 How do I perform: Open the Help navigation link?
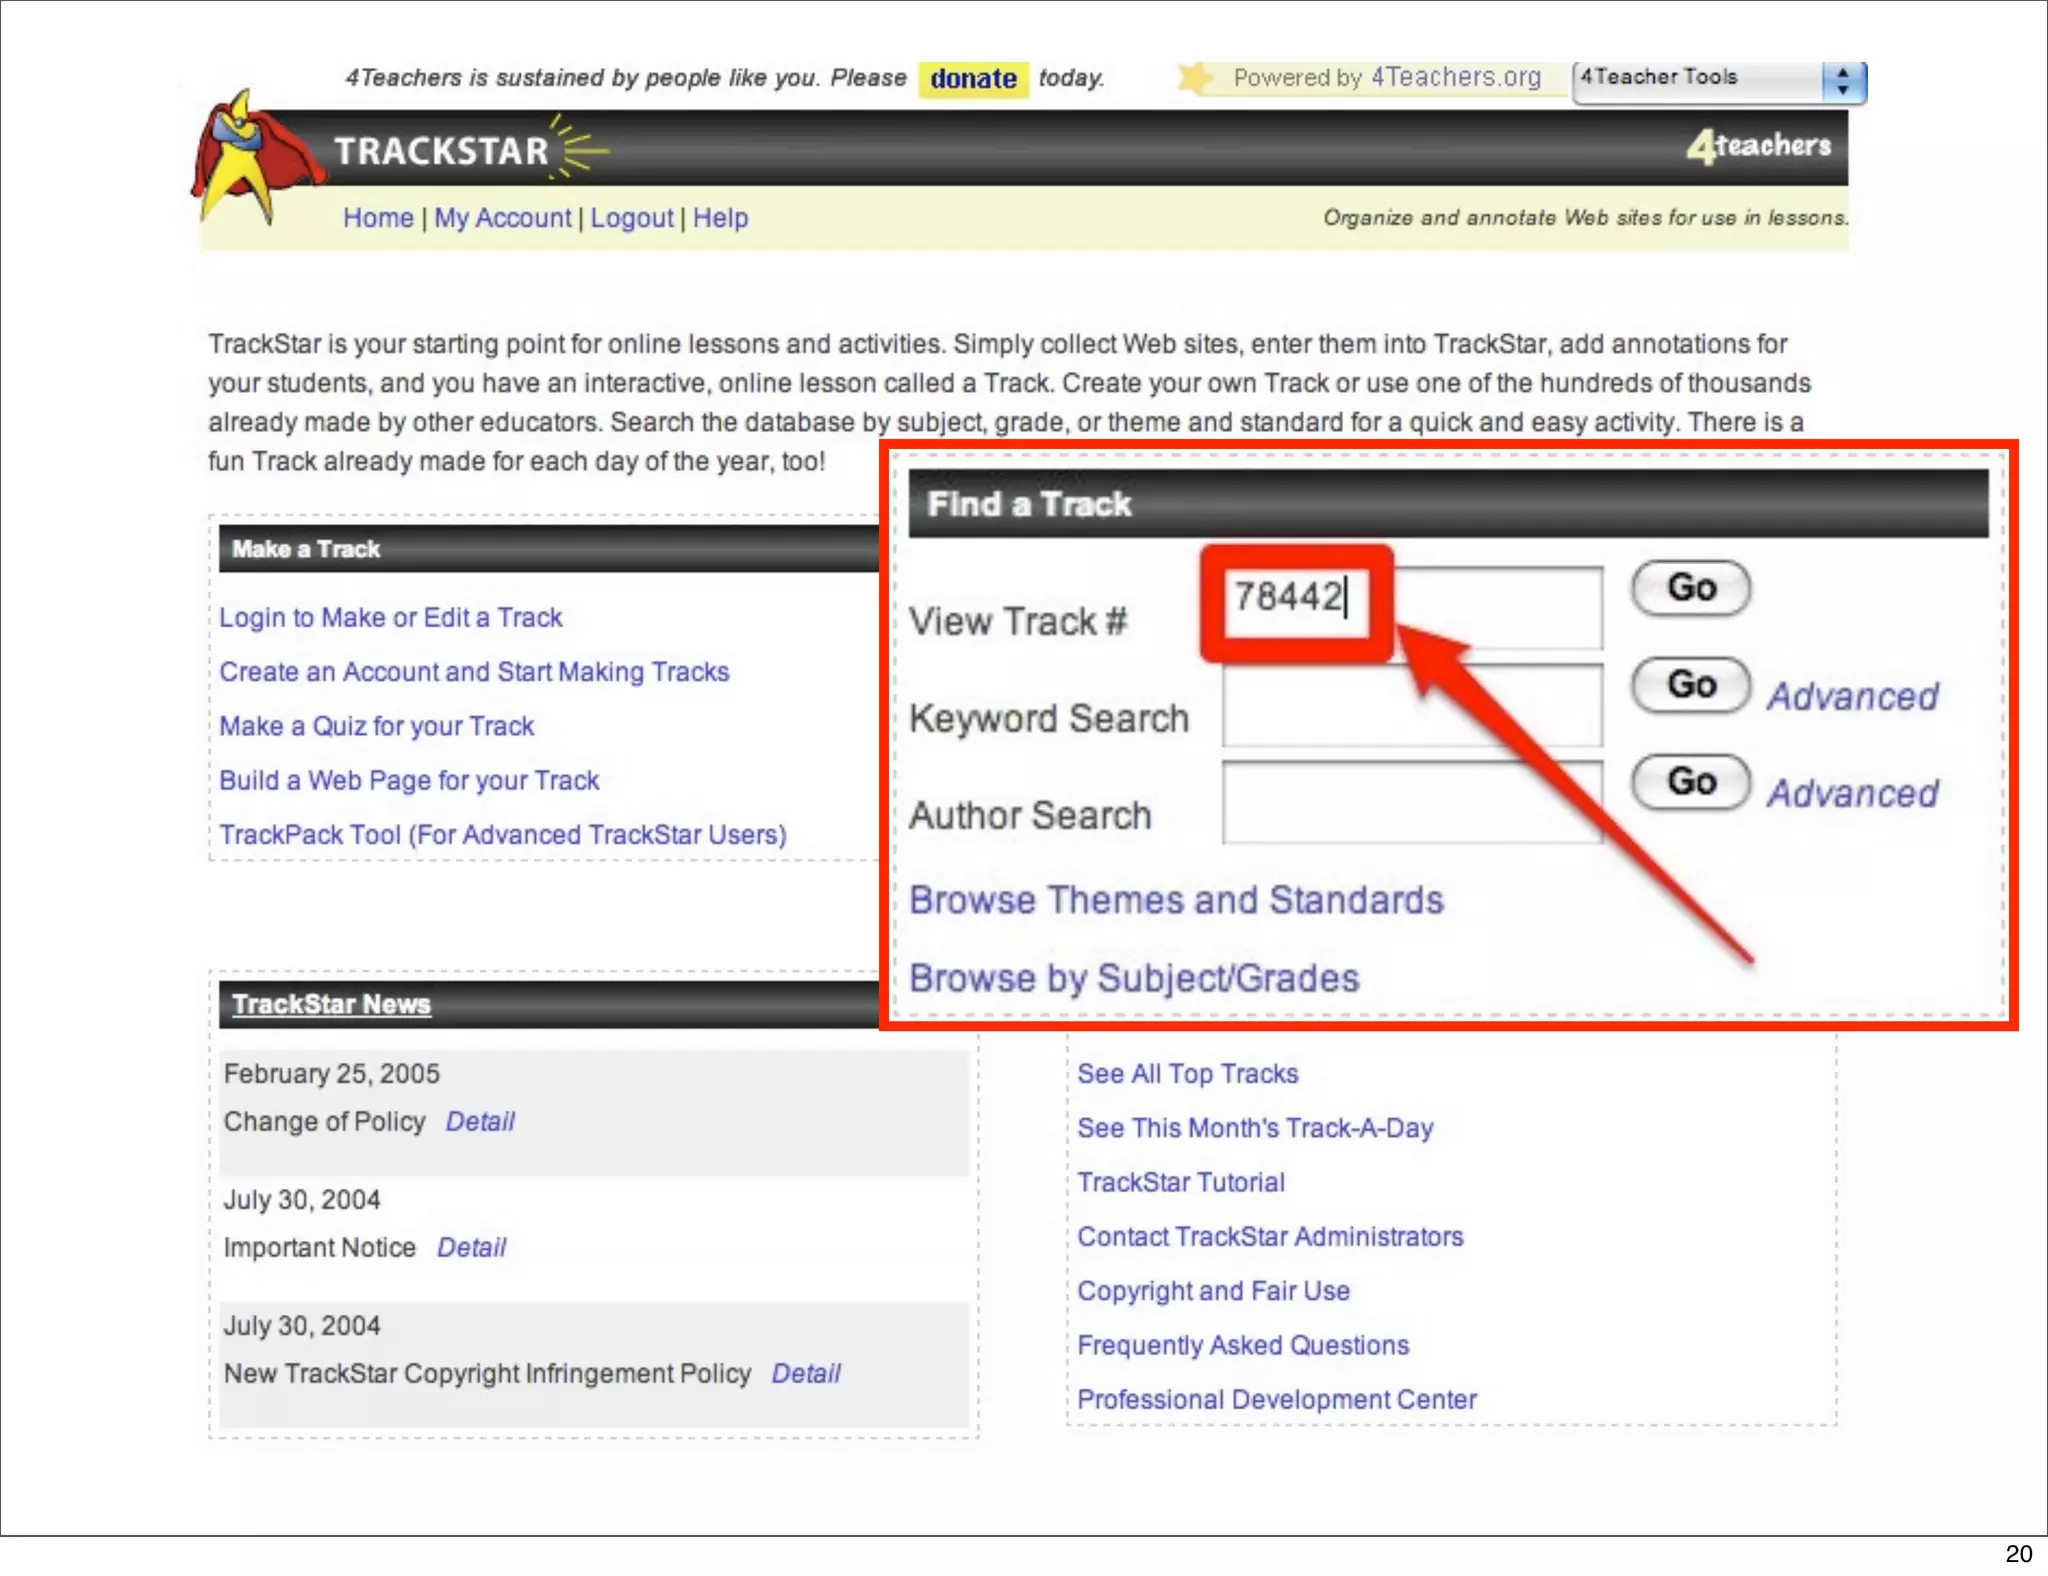tap(720, 218)
